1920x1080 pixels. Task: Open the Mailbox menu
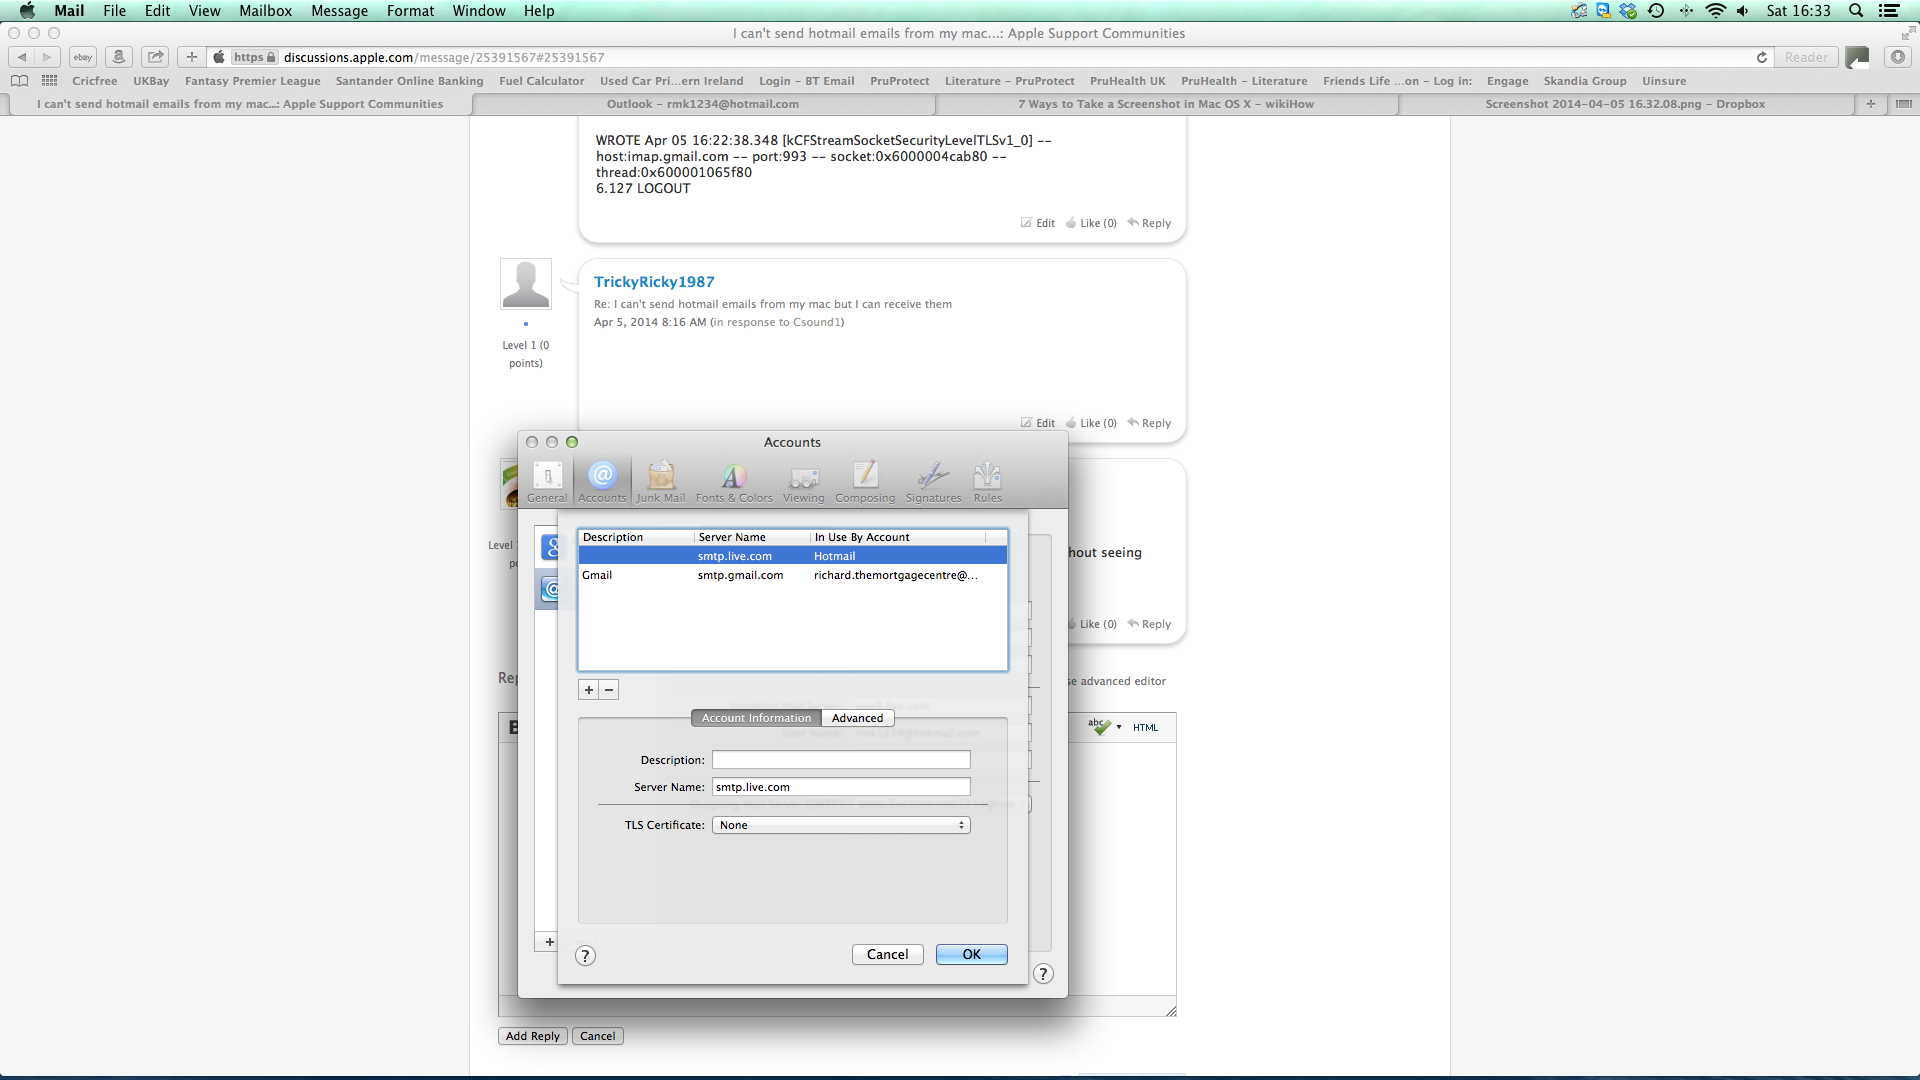(x=265, y=11)
